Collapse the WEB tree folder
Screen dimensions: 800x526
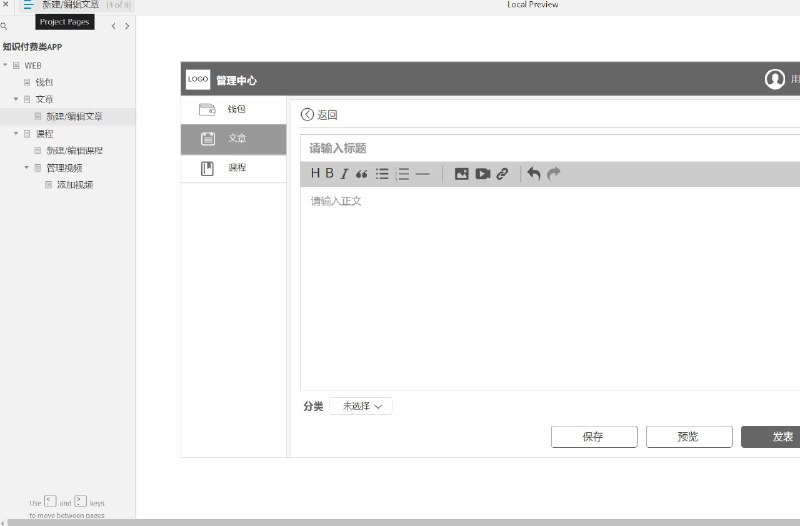(5, 65)
